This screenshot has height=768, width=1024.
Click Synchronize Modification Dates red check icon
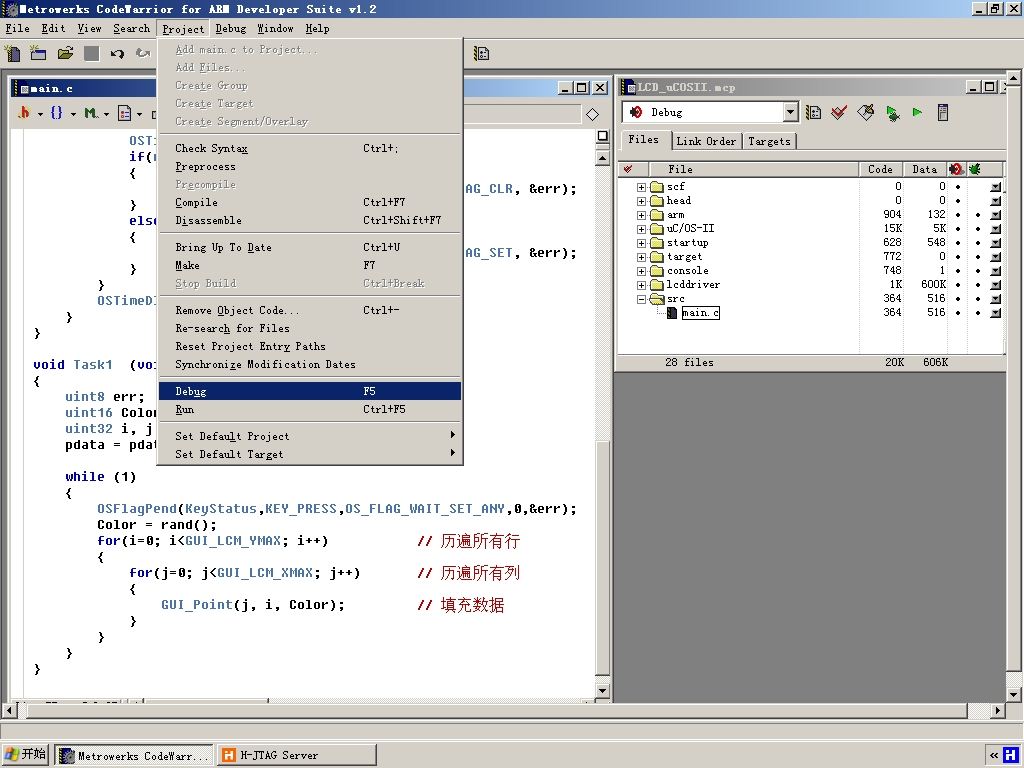coord(839,112)
